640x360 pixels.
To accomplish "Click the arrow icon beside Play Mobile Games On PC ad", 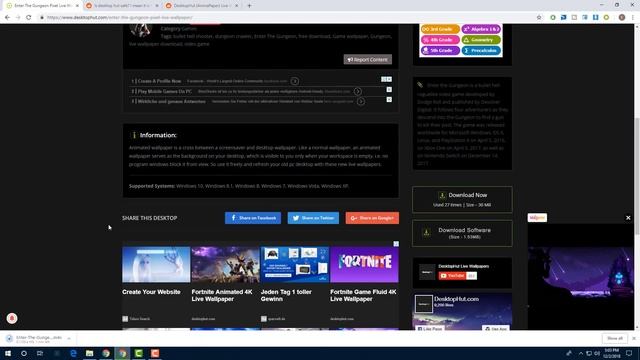I will [x=358, y=91].
